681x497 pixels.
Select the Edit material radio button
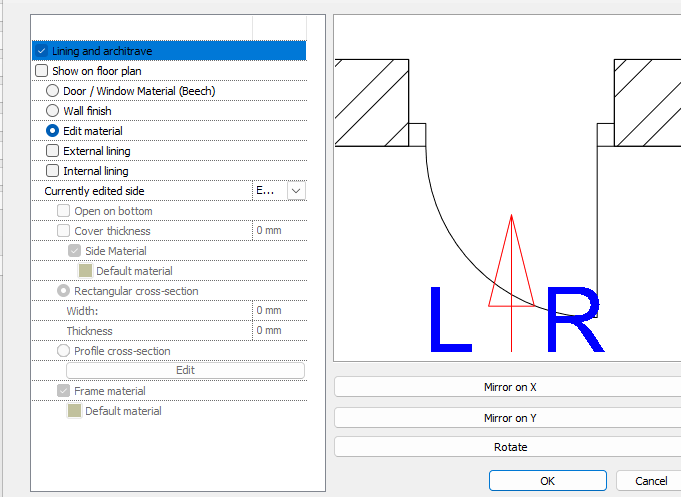click(52, 131)
